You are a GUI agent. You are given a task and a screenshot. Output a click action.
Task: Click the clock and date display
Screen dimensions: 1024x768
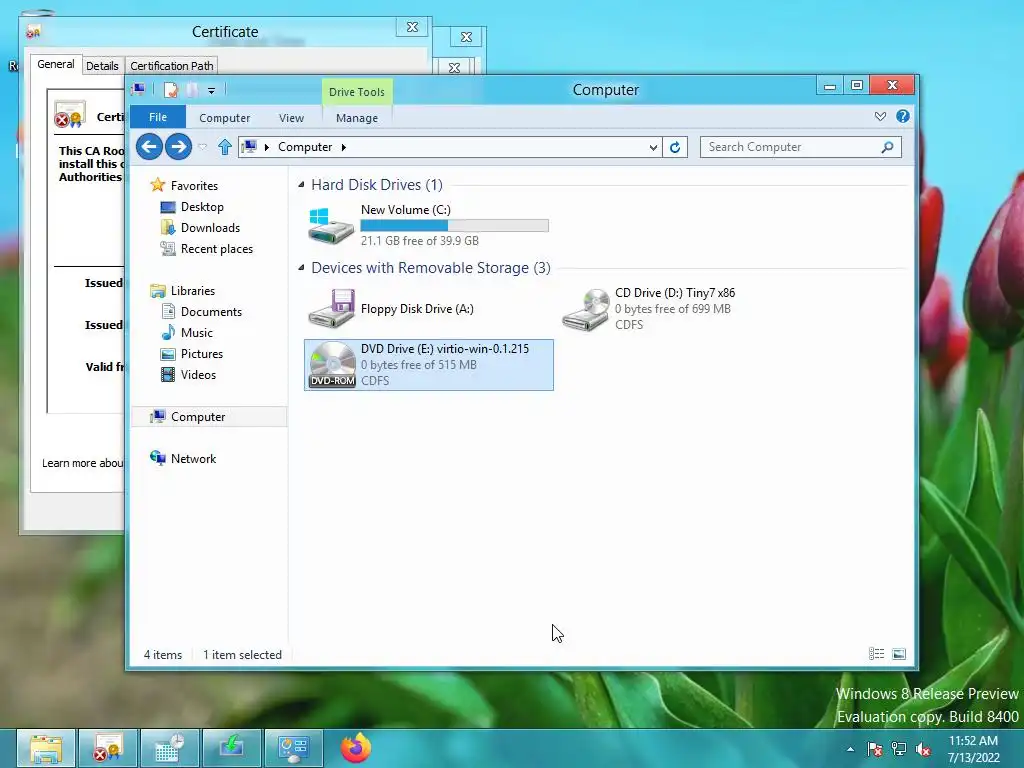click(973, 749)
